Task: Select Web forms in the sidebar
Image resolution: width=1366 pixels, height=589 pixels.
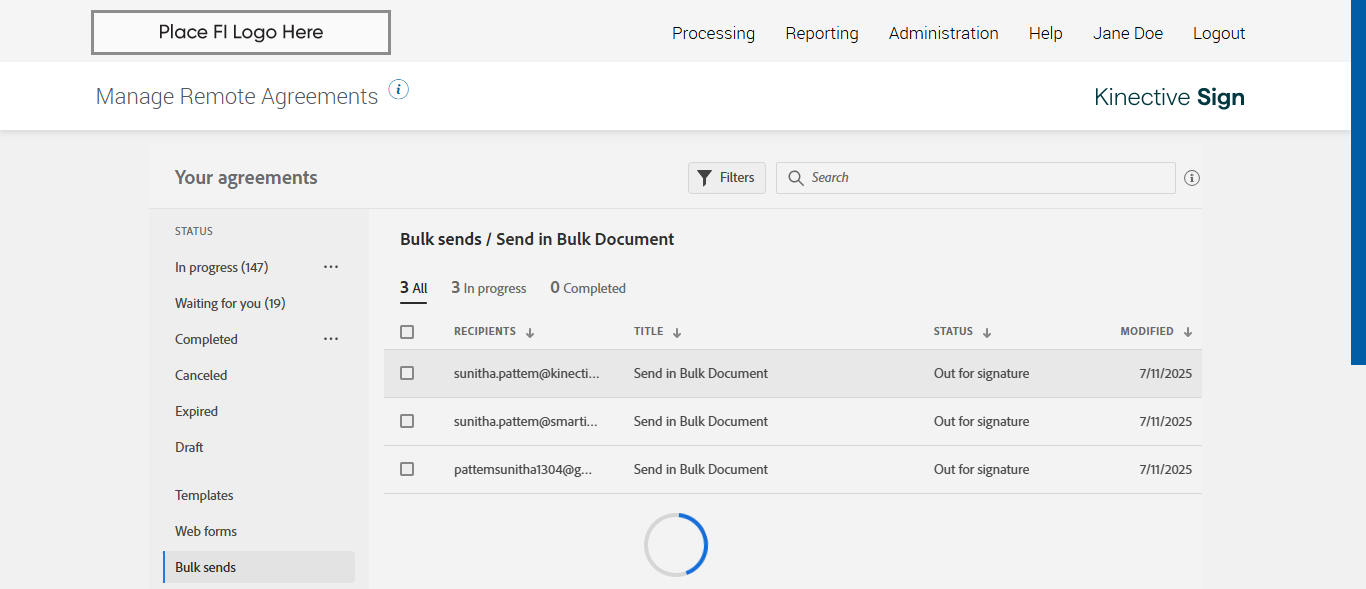Action: tap(206, 531)
